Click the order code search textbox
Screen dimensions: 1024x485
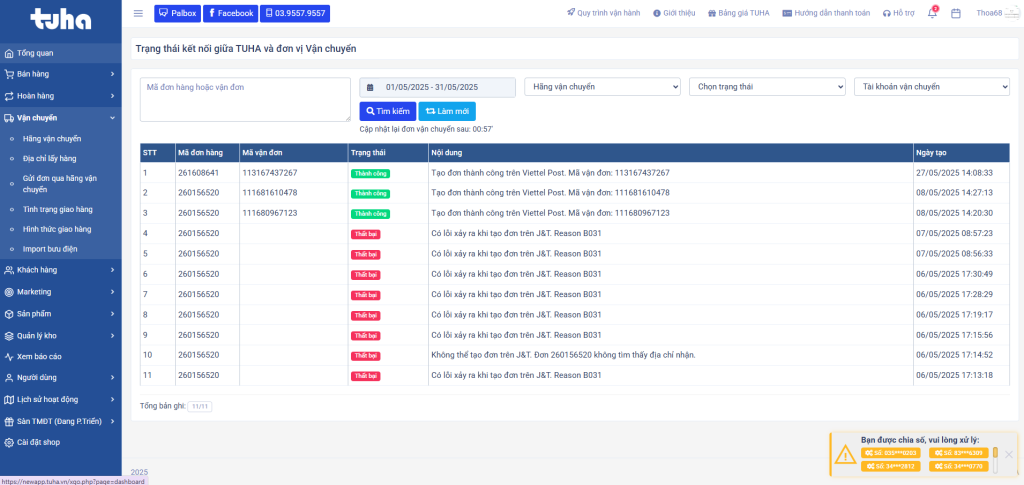[x=245, y=99]
